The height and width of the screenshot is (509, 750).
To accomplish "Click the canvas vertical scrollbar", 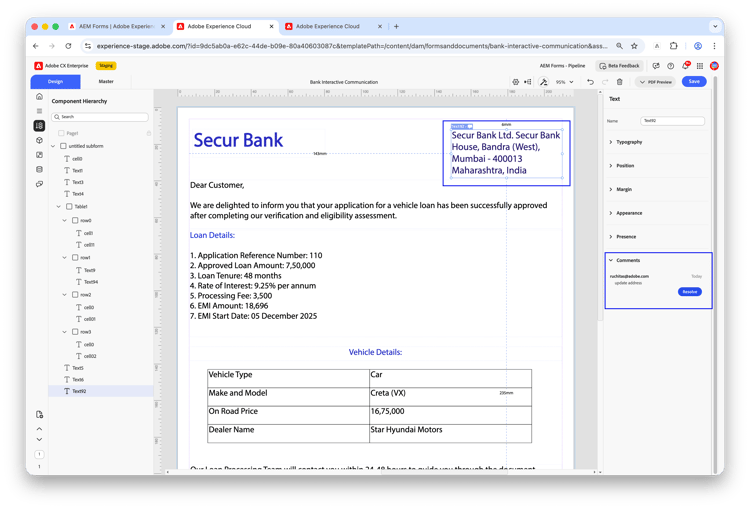I will tap(600, 206).
